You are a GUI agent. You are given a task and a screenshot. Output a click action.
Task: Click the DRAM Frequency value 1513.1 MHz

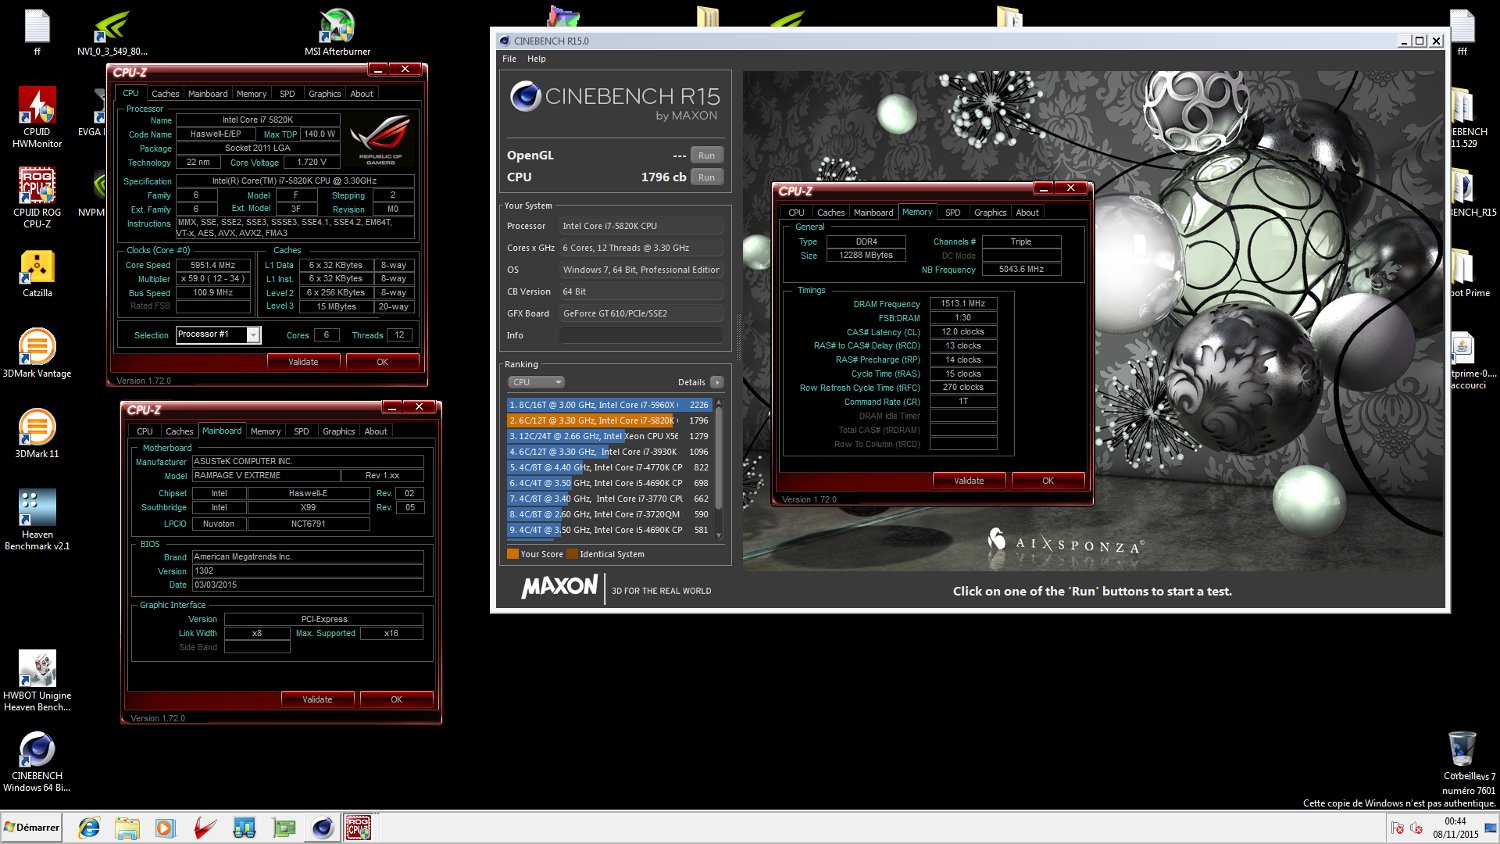point(963,303)
